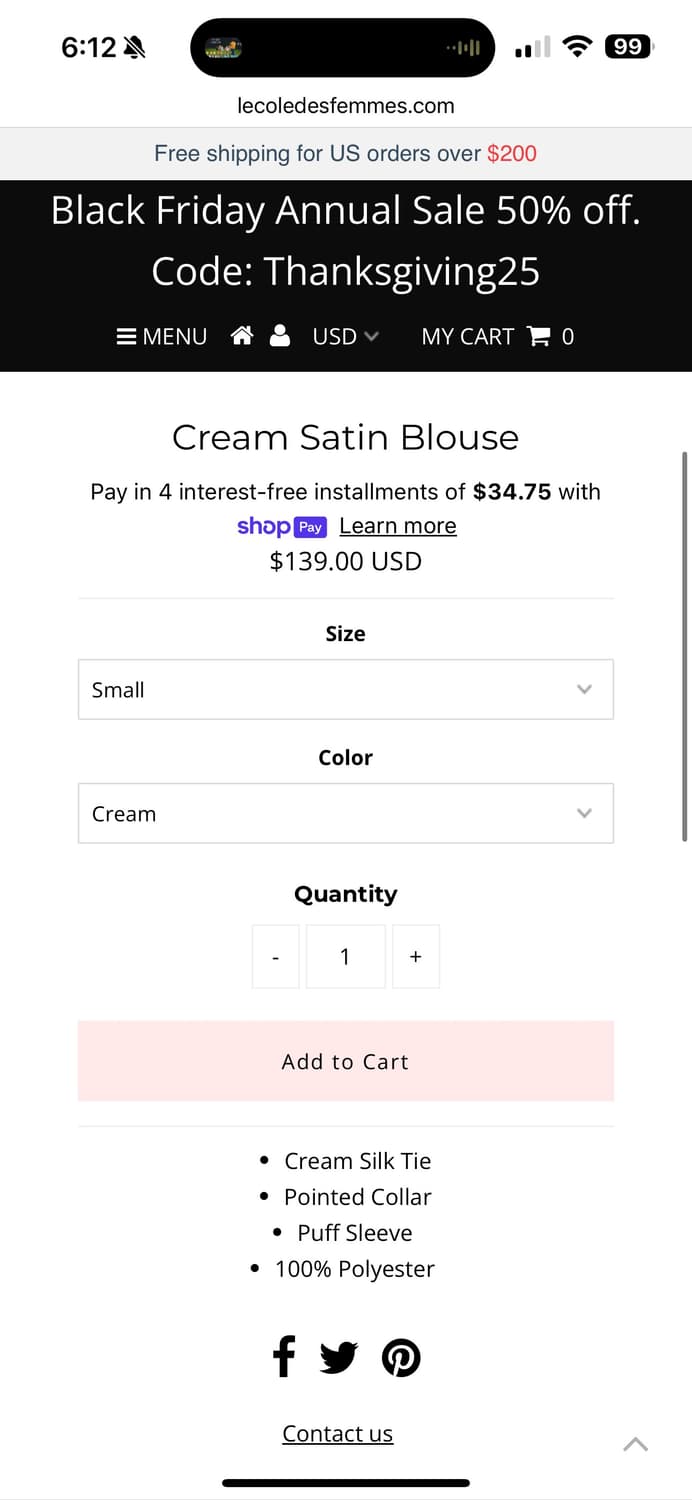The height and width of the screenshot is (1500, 692).
Task: Go to the home icon
Action: click(242, 336)
